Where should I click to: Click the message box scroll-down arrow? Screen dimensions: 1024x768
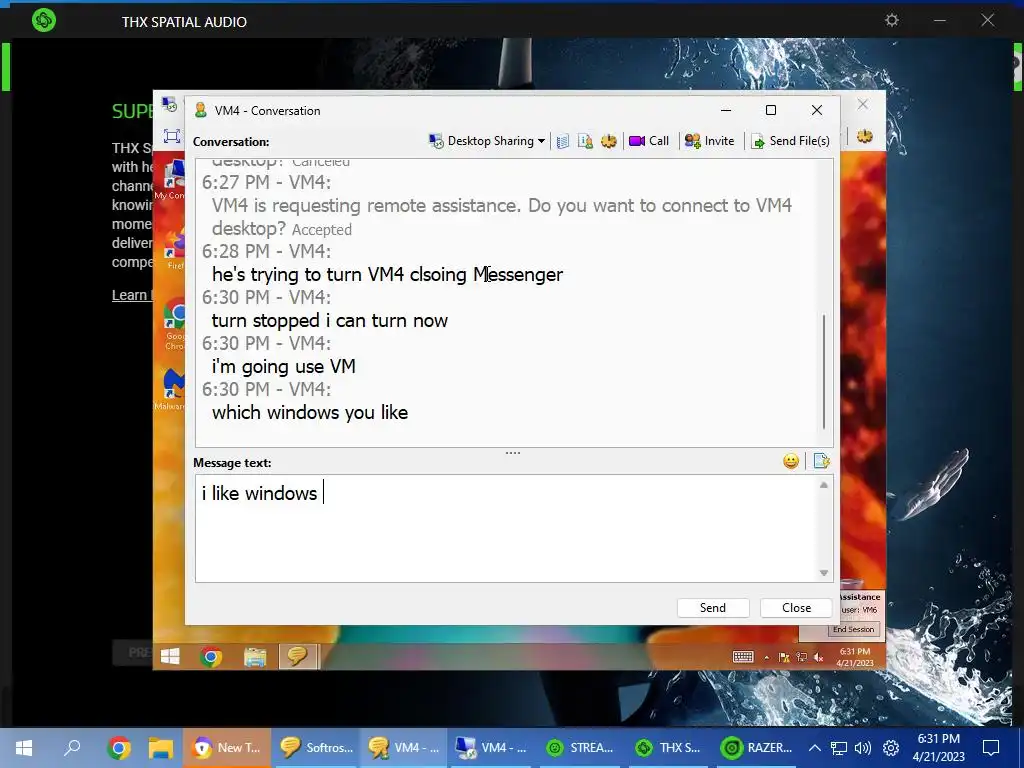pos(824,573)
